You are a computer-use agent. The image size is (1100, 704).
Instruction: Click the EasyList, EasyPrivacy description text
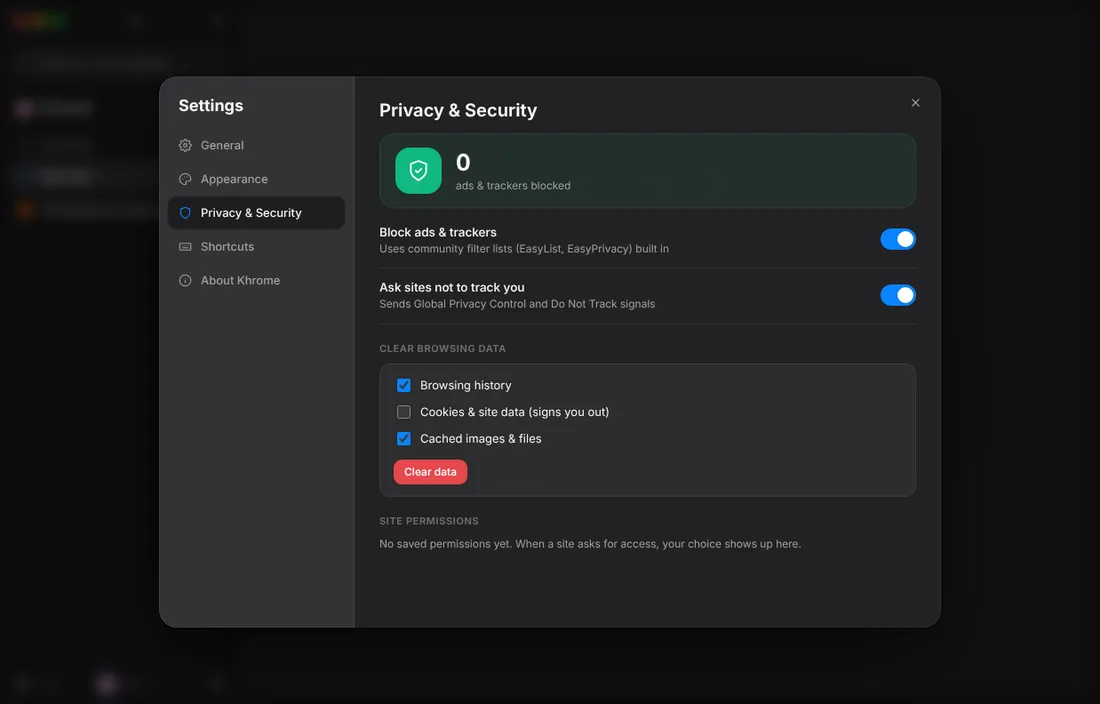coord(524,249)
